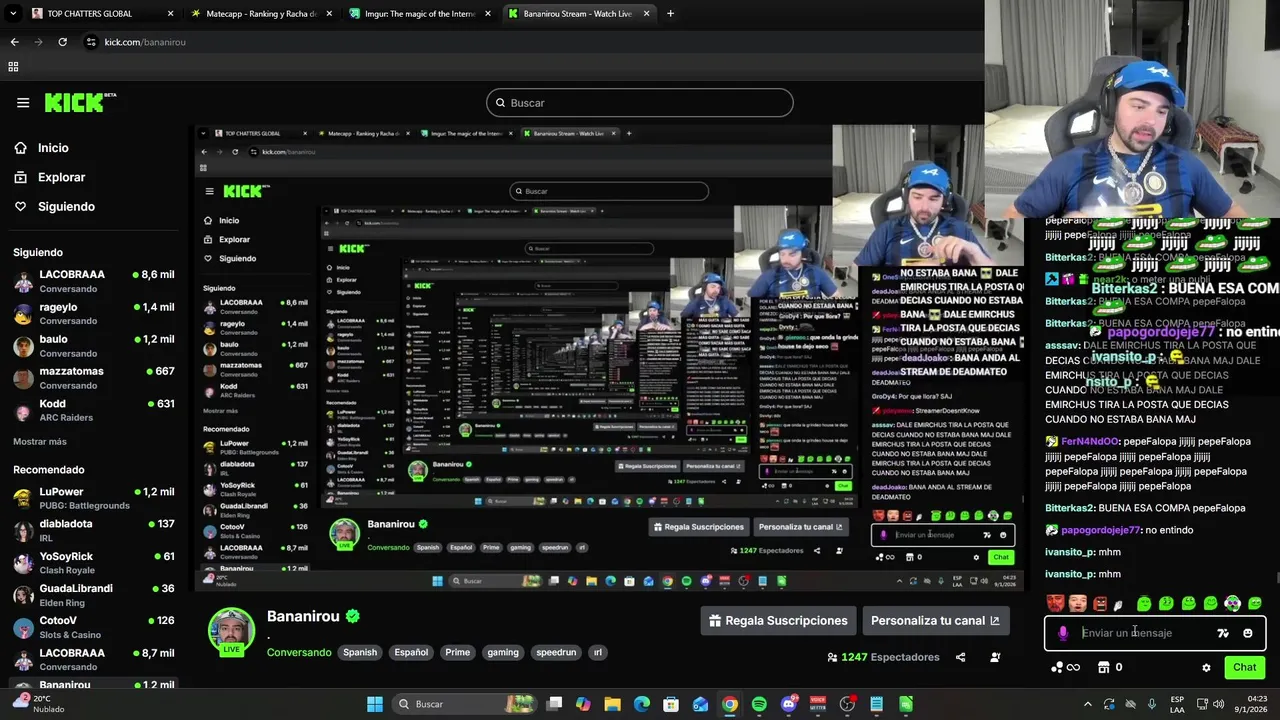1280x720 pixels.
Task: Click Personaliza tu canal button
Action: 935,621
